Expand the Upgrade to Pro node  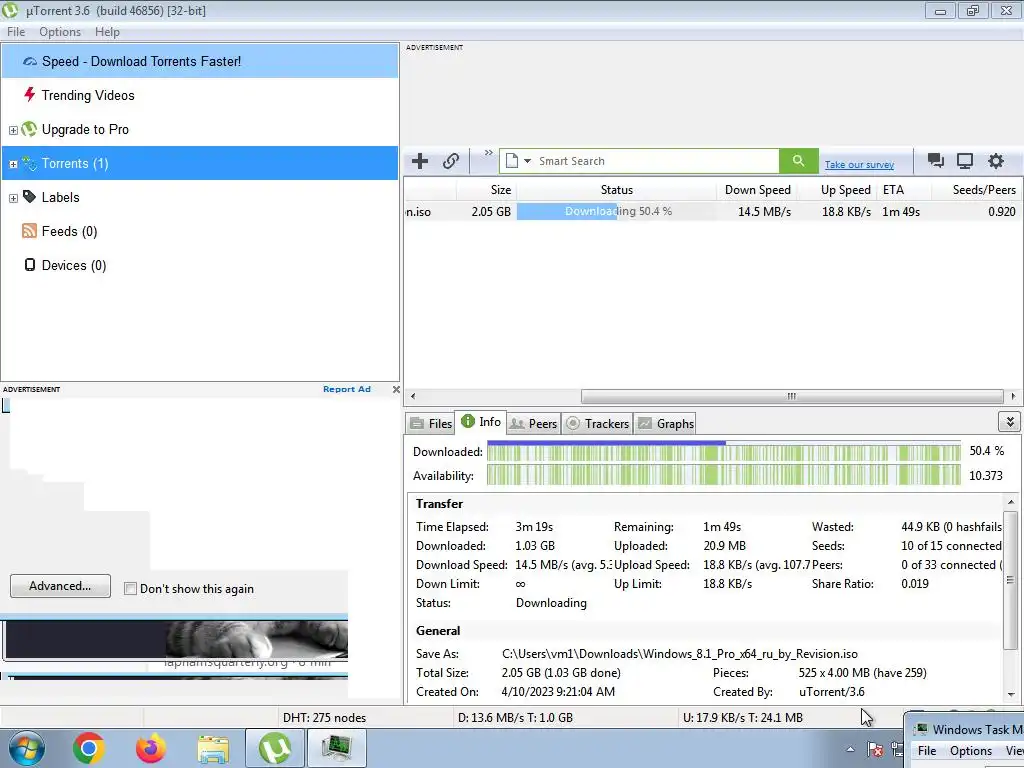[x=13, y=130]
